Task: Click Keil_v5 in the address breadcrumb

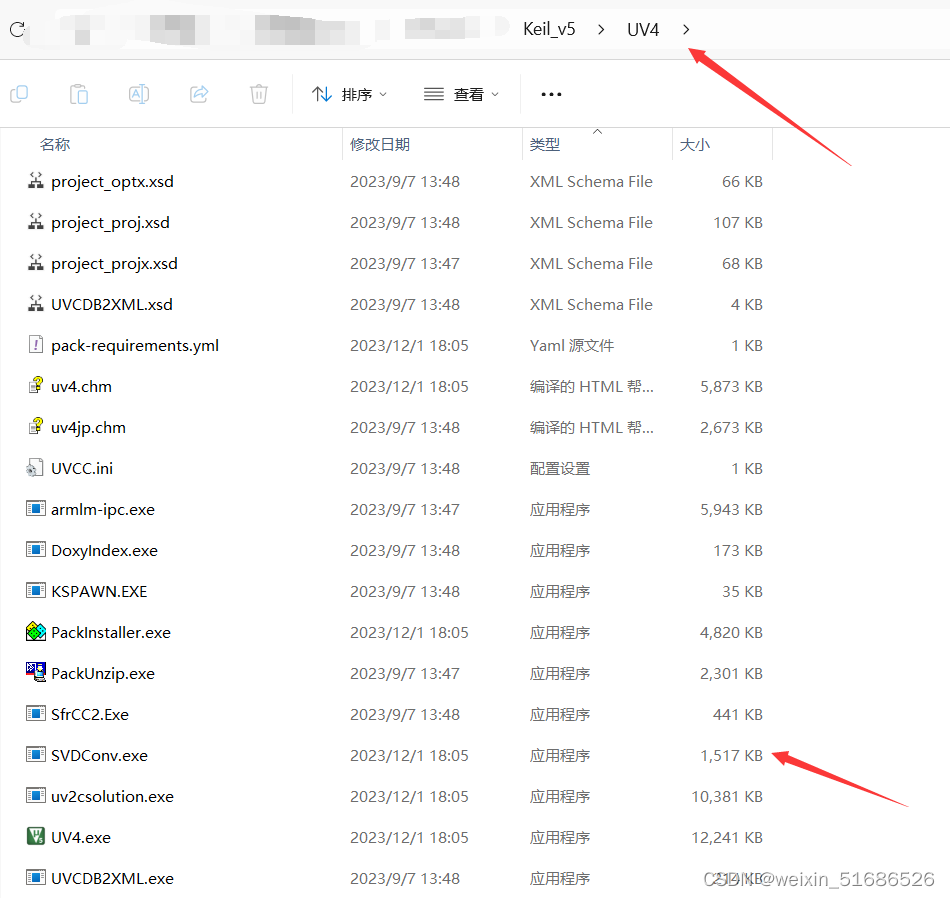Action: 549,29
